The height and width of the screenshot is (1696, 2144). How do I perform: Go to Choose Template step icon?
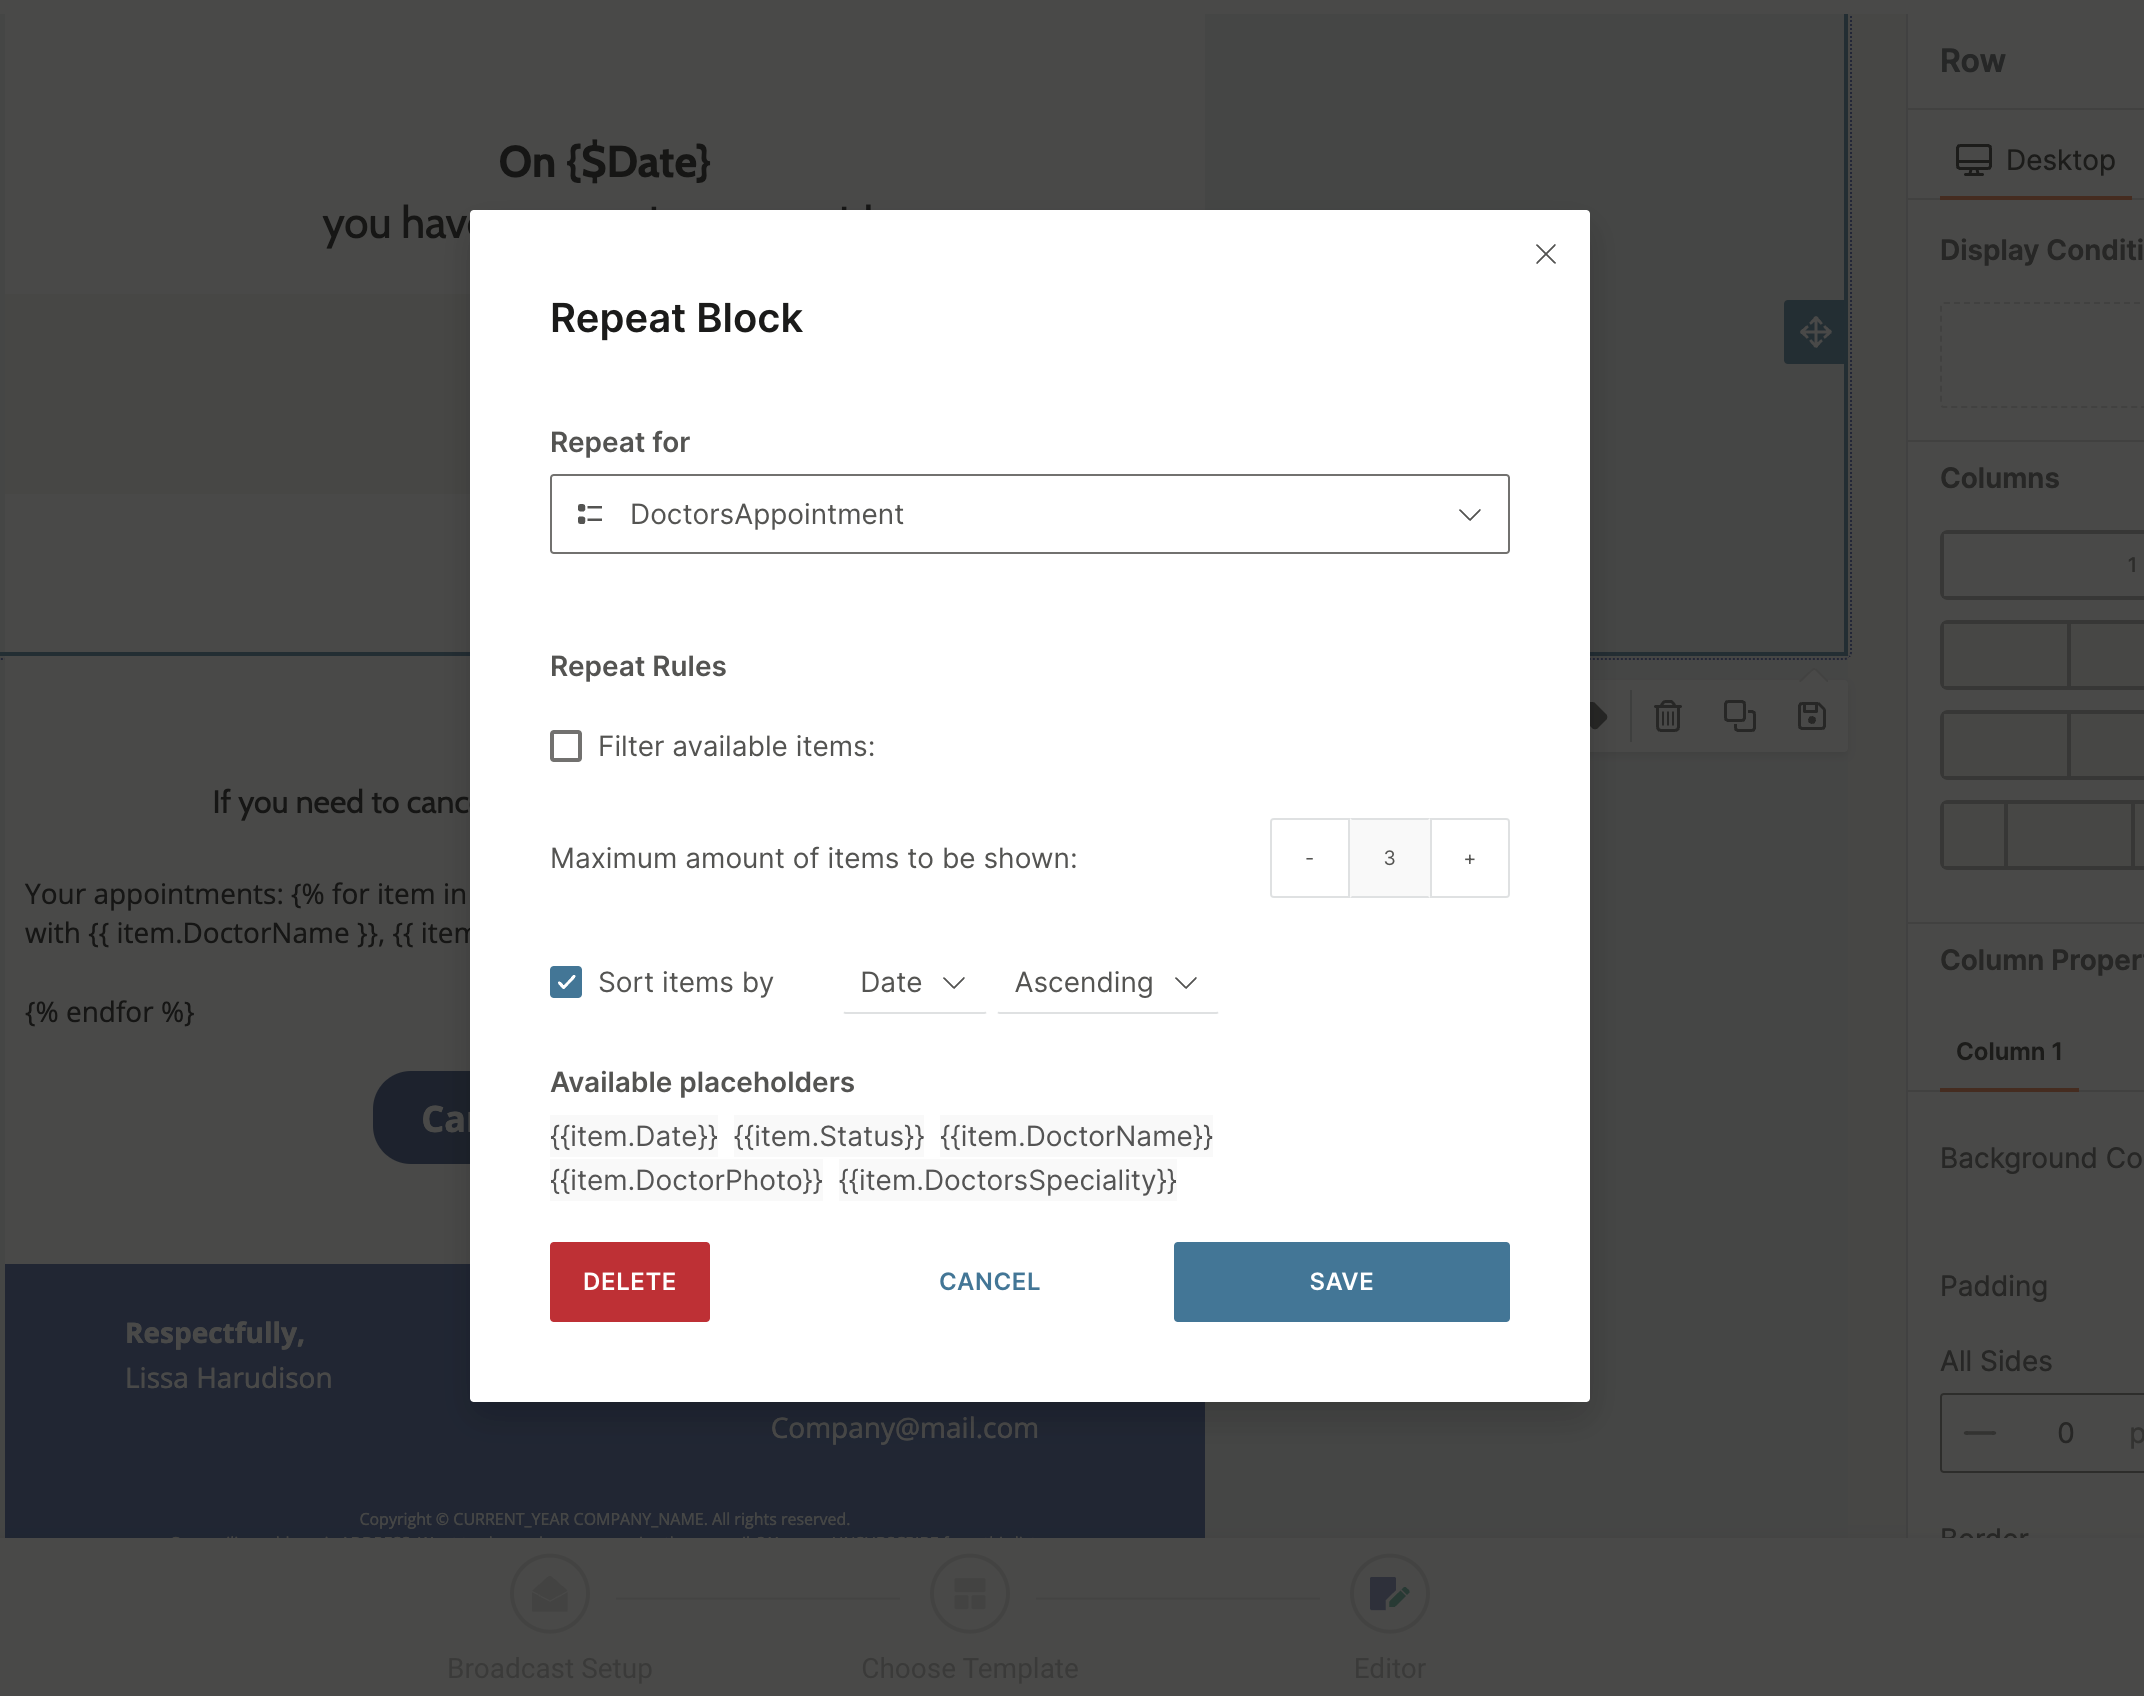click(969, 1594)
